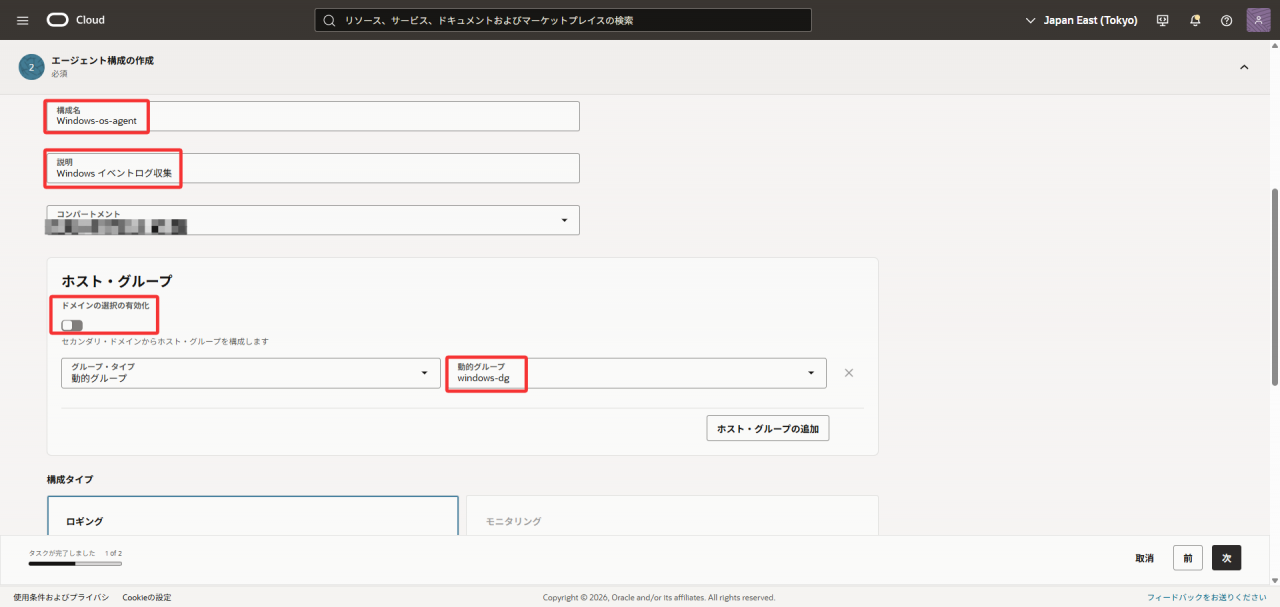Image resolution: width=1280 pixels, height=607 pixels.
Task: Click the ホスト・グループの追加 button
Action: [768, 429]
